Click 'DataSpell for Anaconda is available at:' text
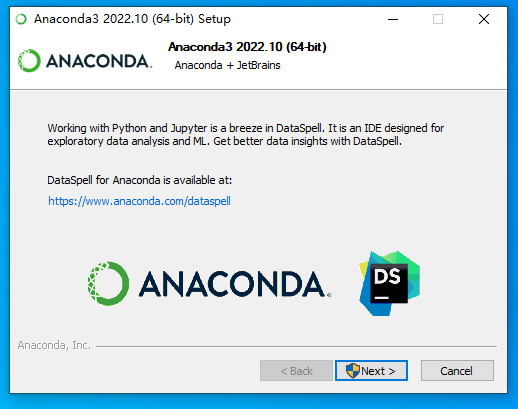The width and height of the screenshot is (518, 409). coord(139,180)
